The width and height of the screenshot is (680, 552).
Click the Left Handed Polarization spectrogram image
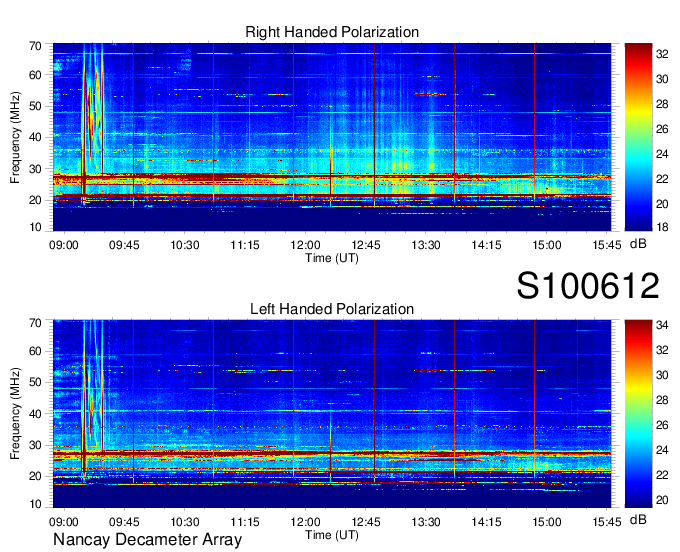pyautogui.click(x=332, y=414)
